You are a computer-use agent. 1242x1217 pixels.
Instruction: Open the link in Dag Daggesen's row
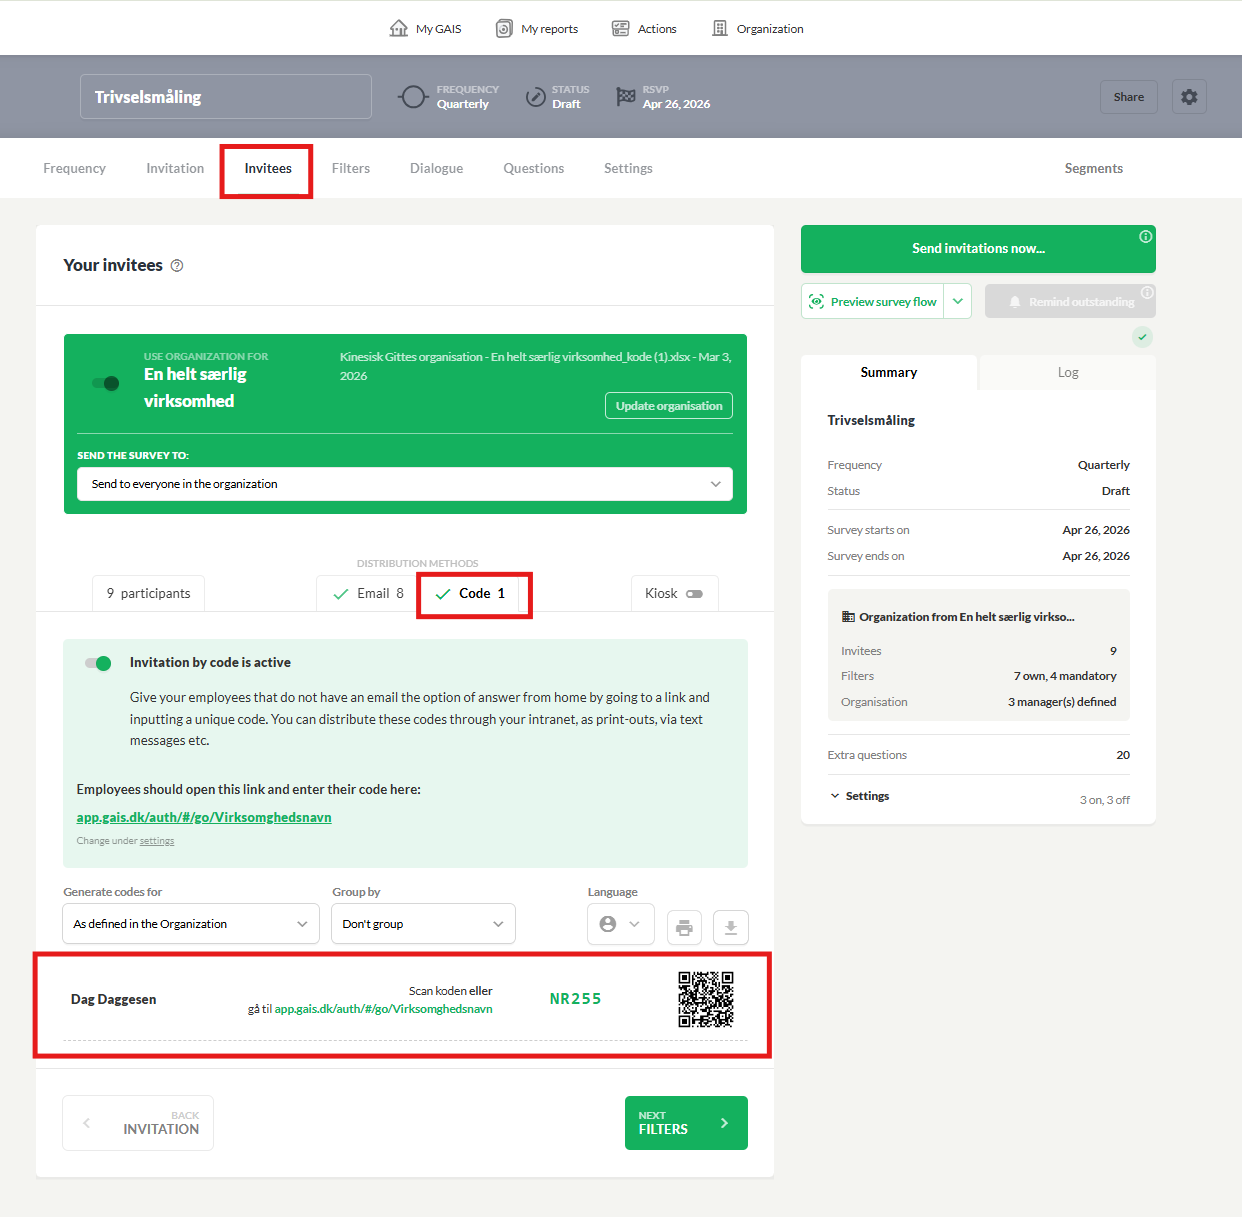[x=383, y=1009]
